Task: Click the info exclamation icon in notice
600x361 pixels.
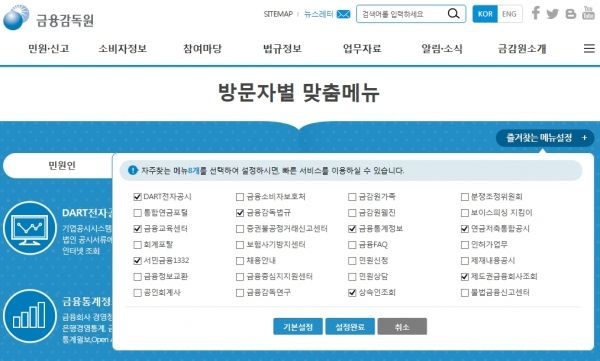Action: (132, 170)
